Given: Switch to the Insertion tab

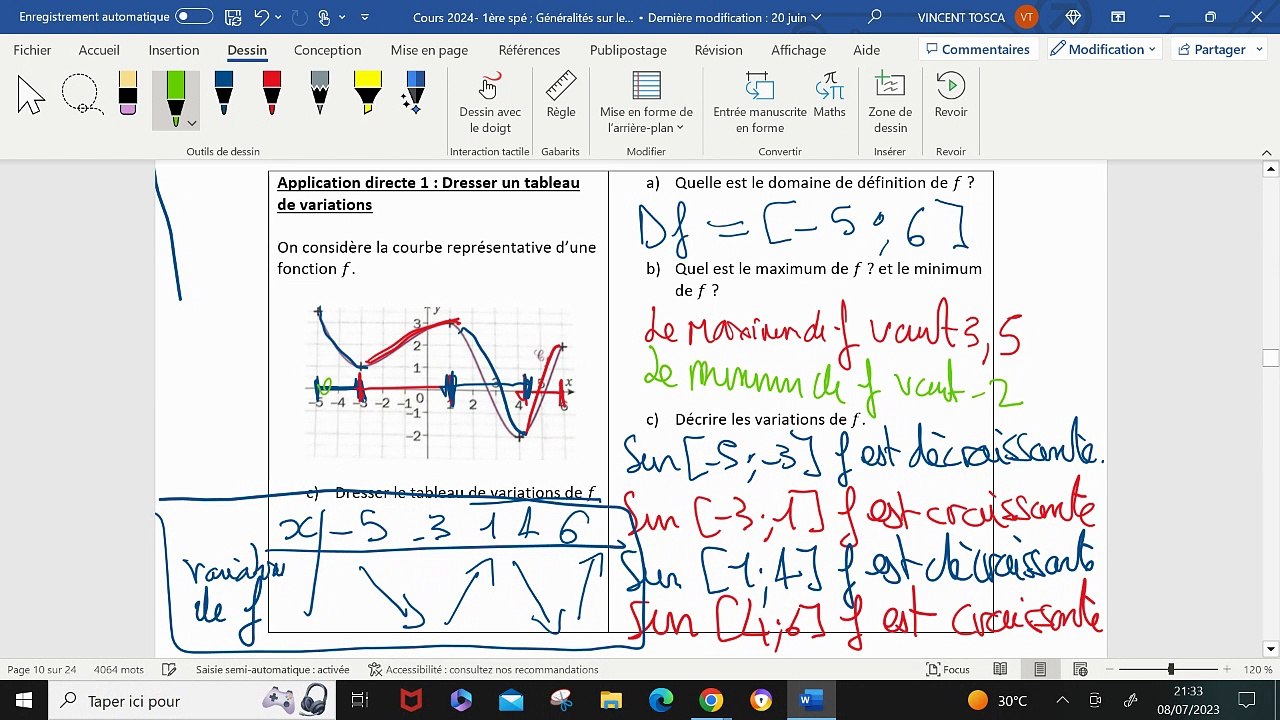Looking at the screenshot, I should (x=174, y=50).
